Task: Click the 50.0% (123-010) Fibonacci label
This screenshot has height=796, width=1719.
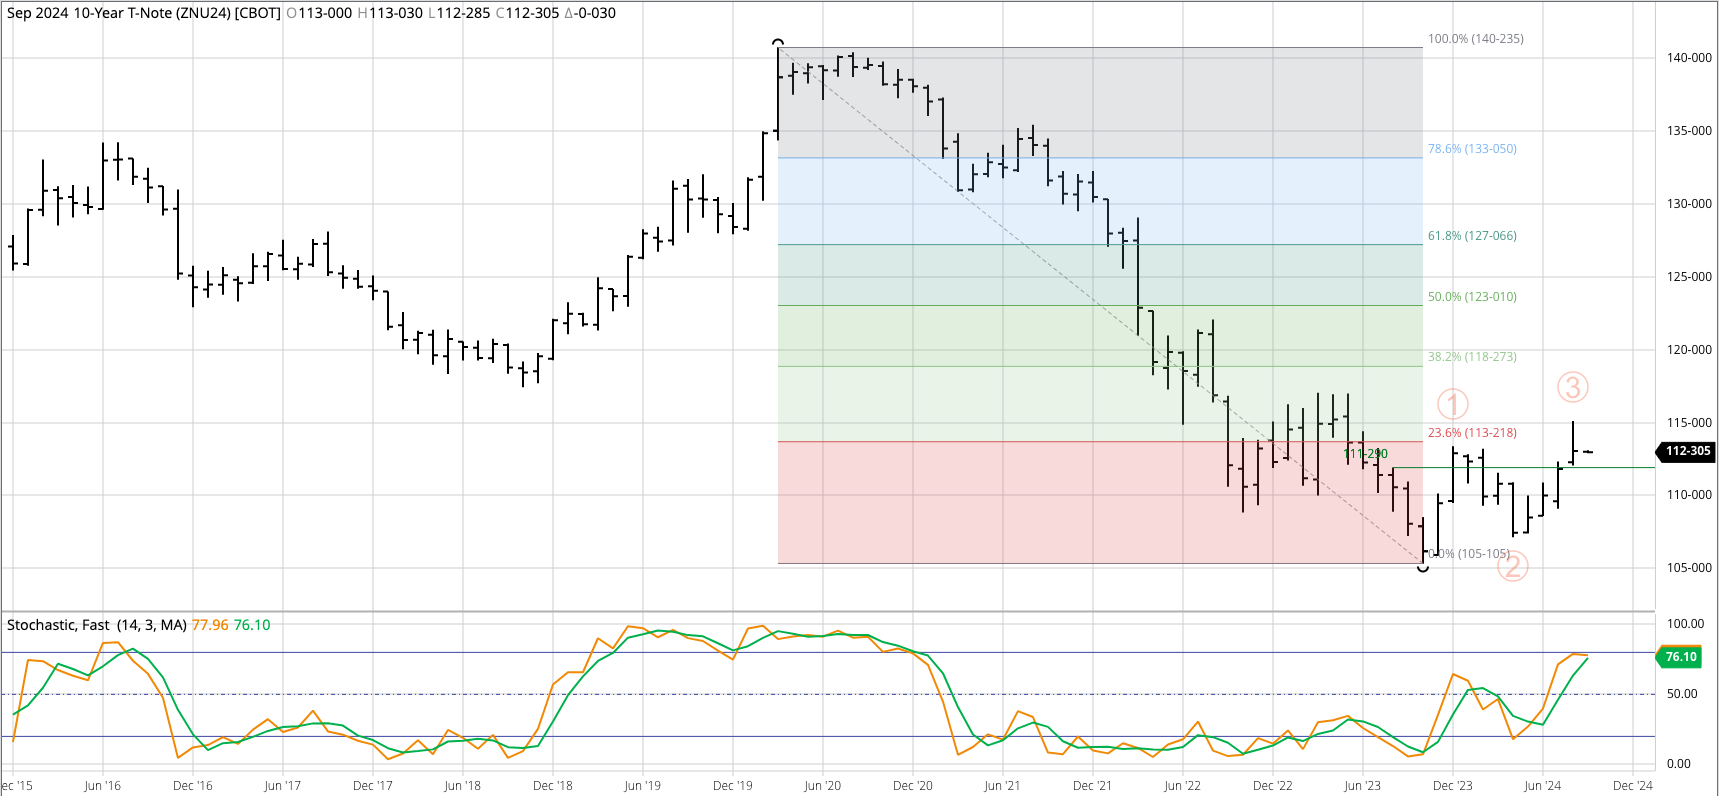Action: (x=1471, y=297)
